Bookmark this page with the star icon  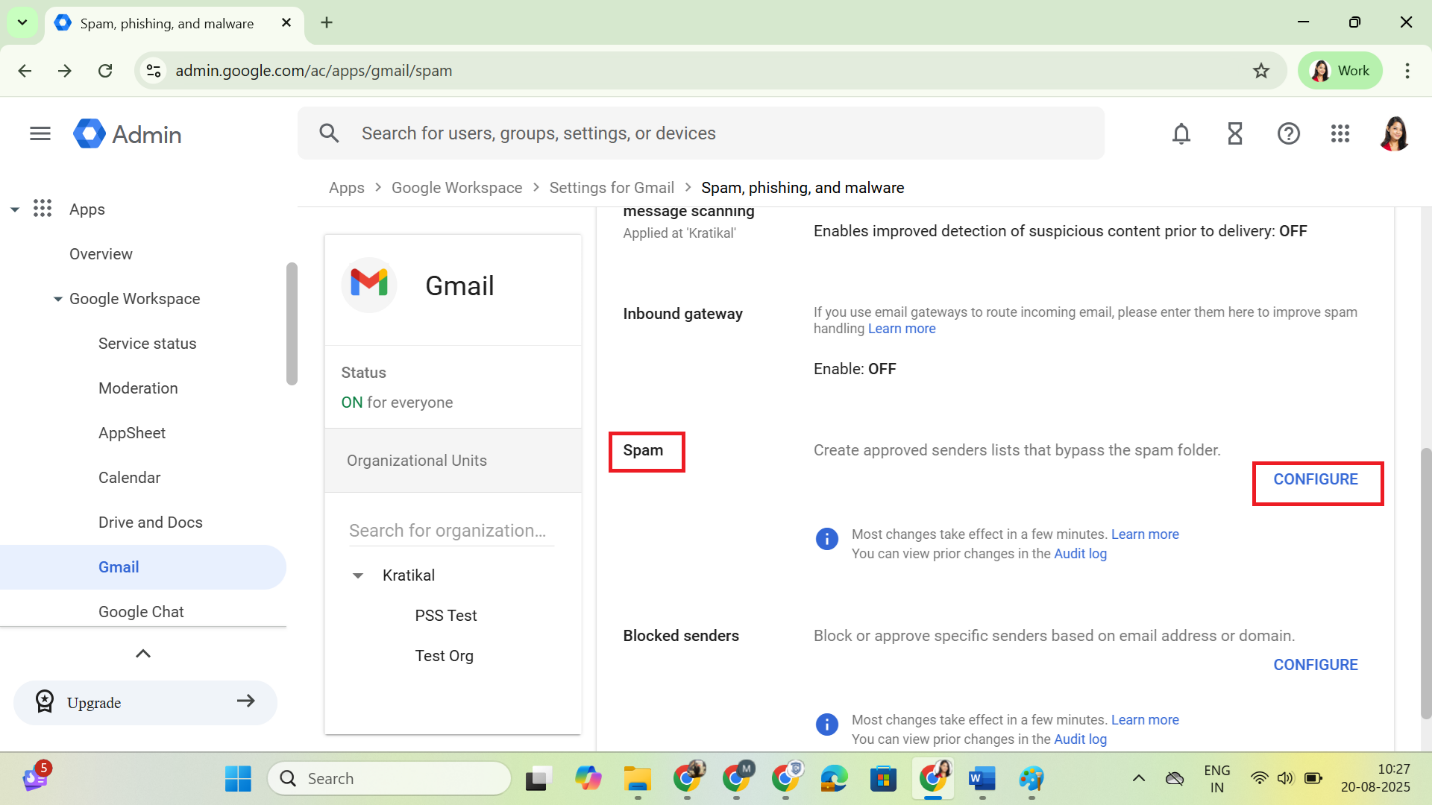(1261, 71)
